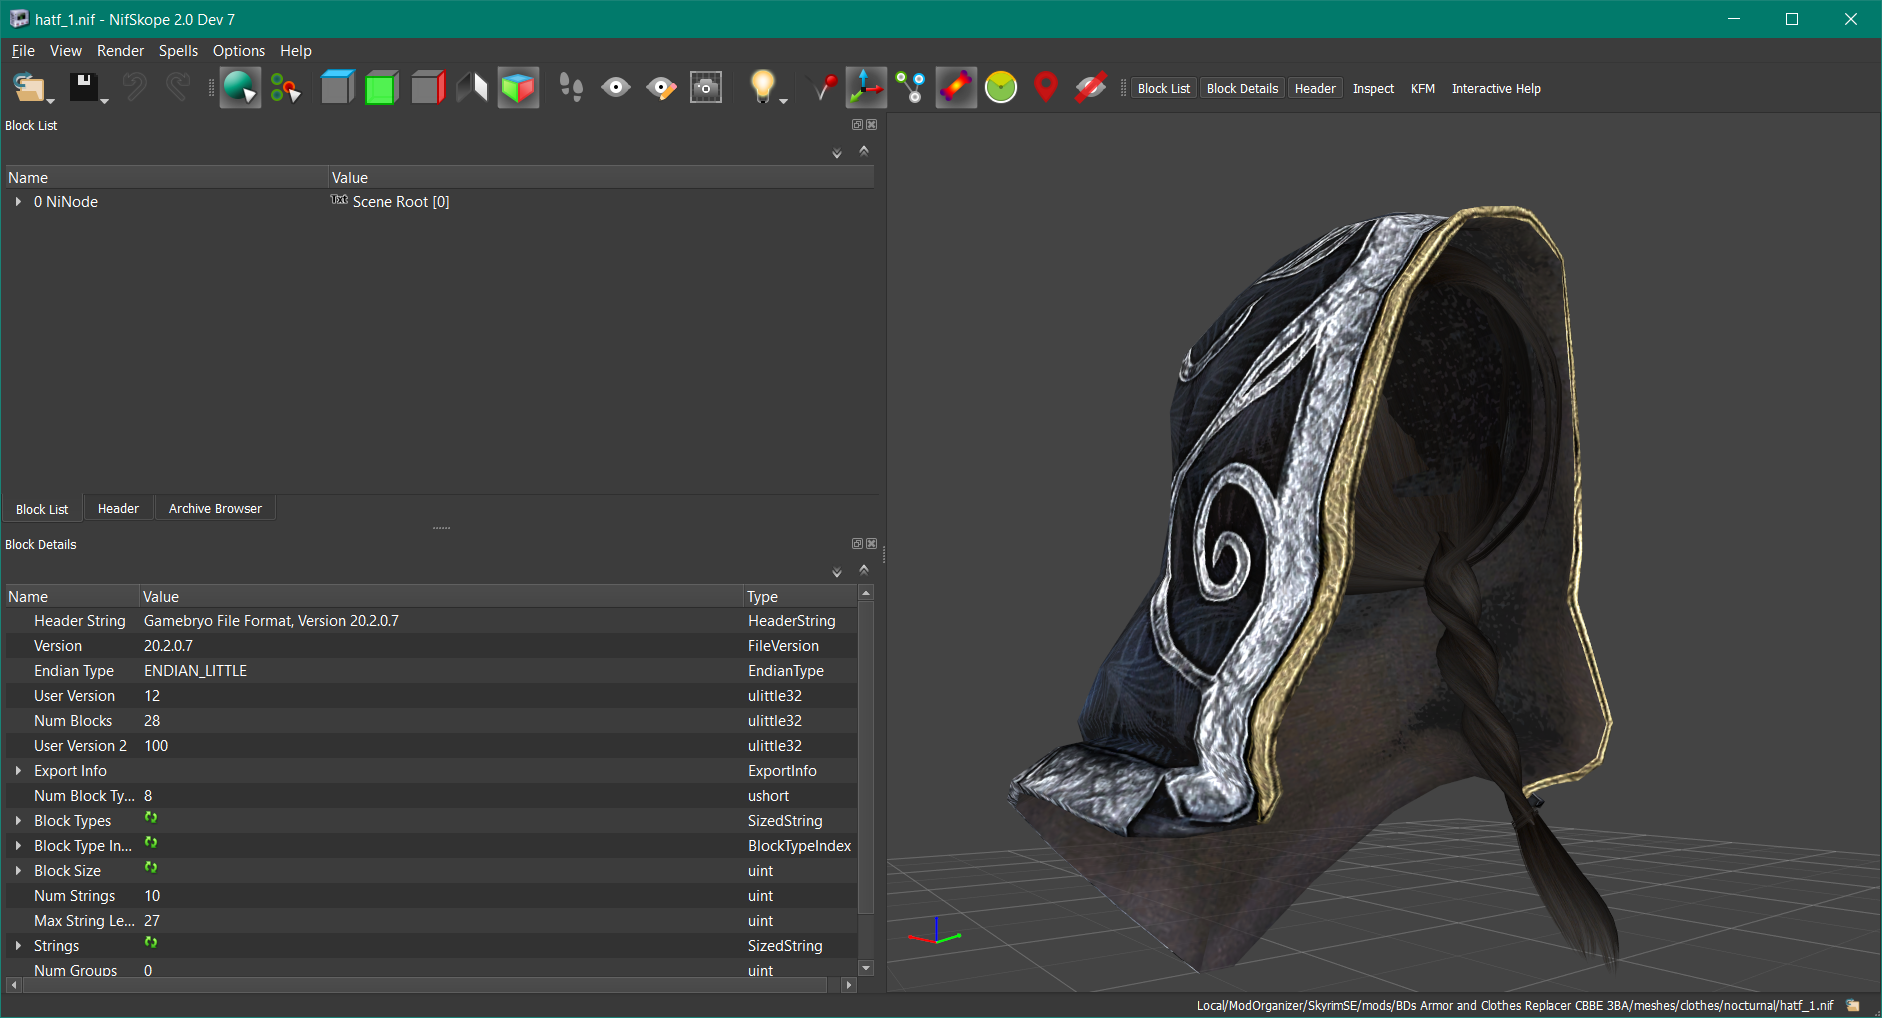Image resolution: width=1882 pixels, height=1018 pixels.
Task: Toggle the lighting lightbulb icon
Action: pyautogui.click(x=762, y=87)
